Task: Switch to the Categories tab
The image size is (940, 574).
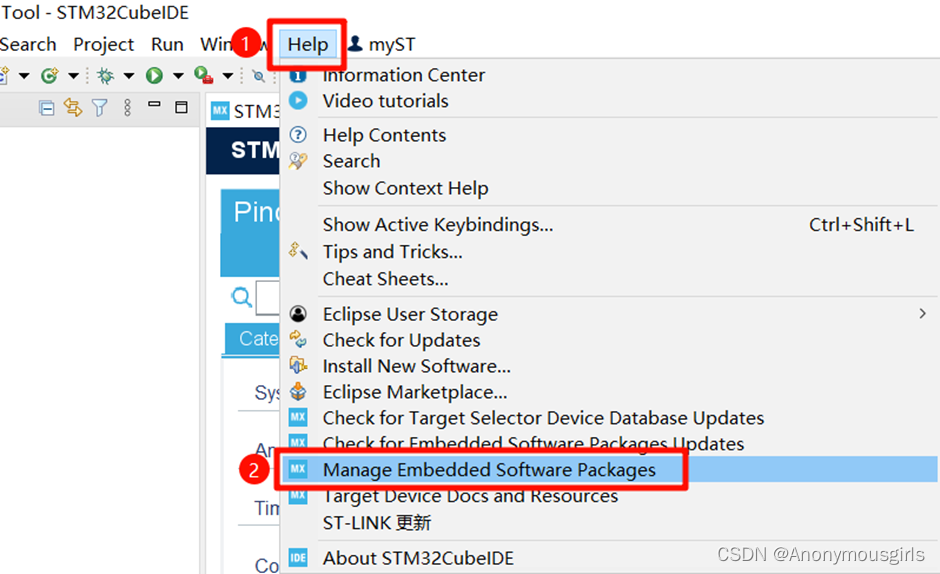Action: tap(252, 338)
